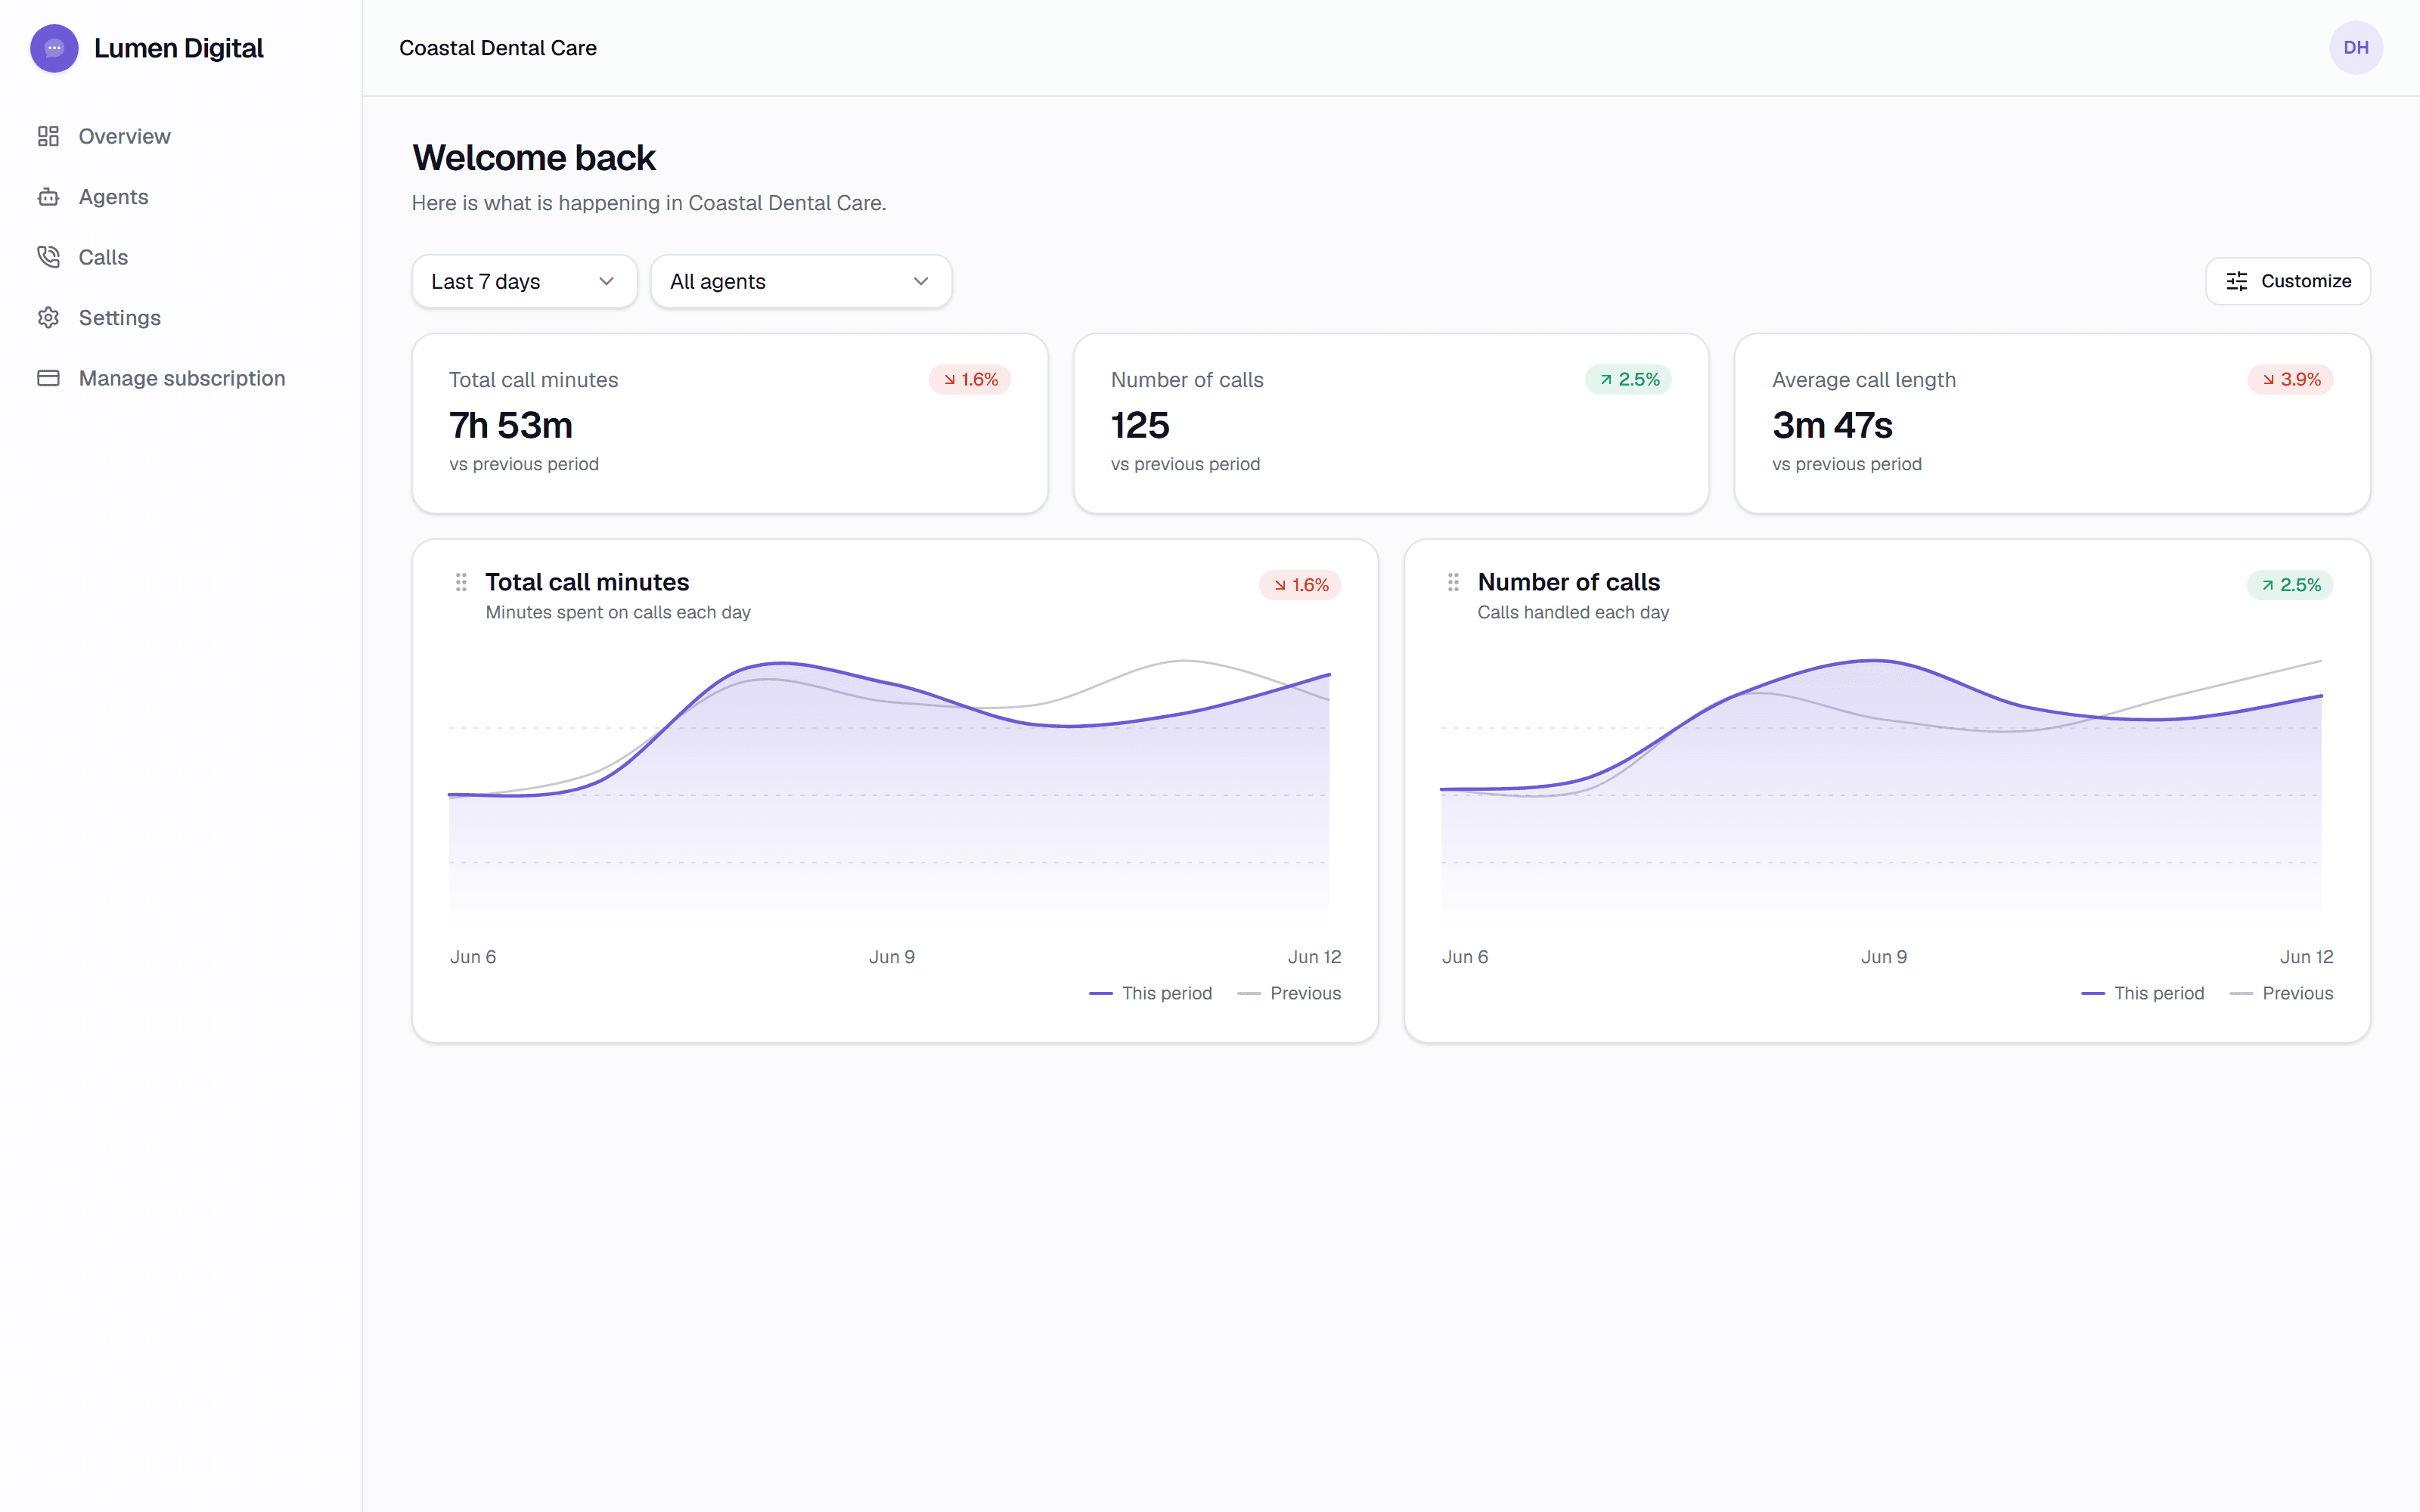Click the Welcome back heading
This screenshot has width=2420, height=1512.
tap(534, 158)
